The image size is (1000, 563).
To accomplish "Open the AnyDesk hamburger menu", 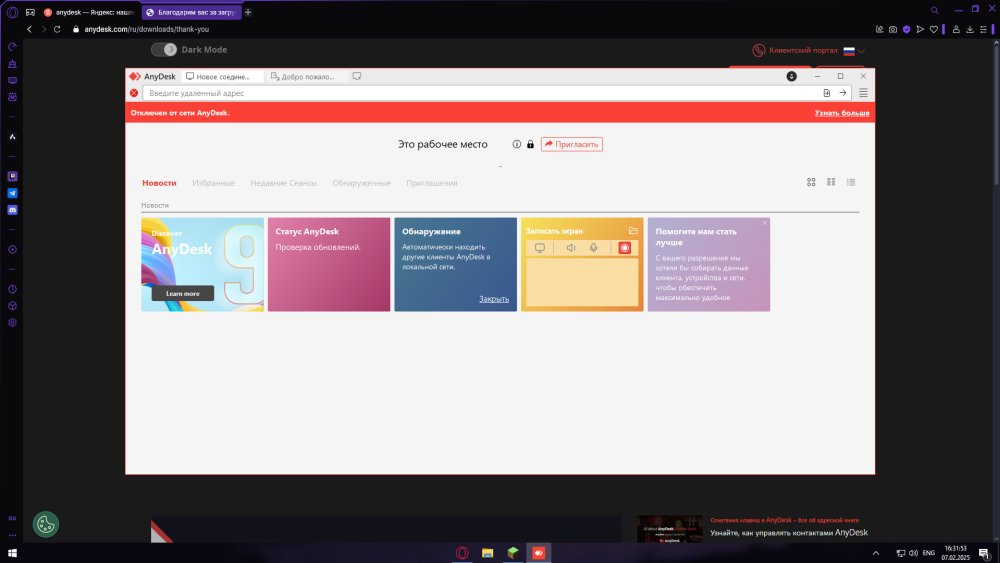I will pyautogui.click(x=863, y=93).
